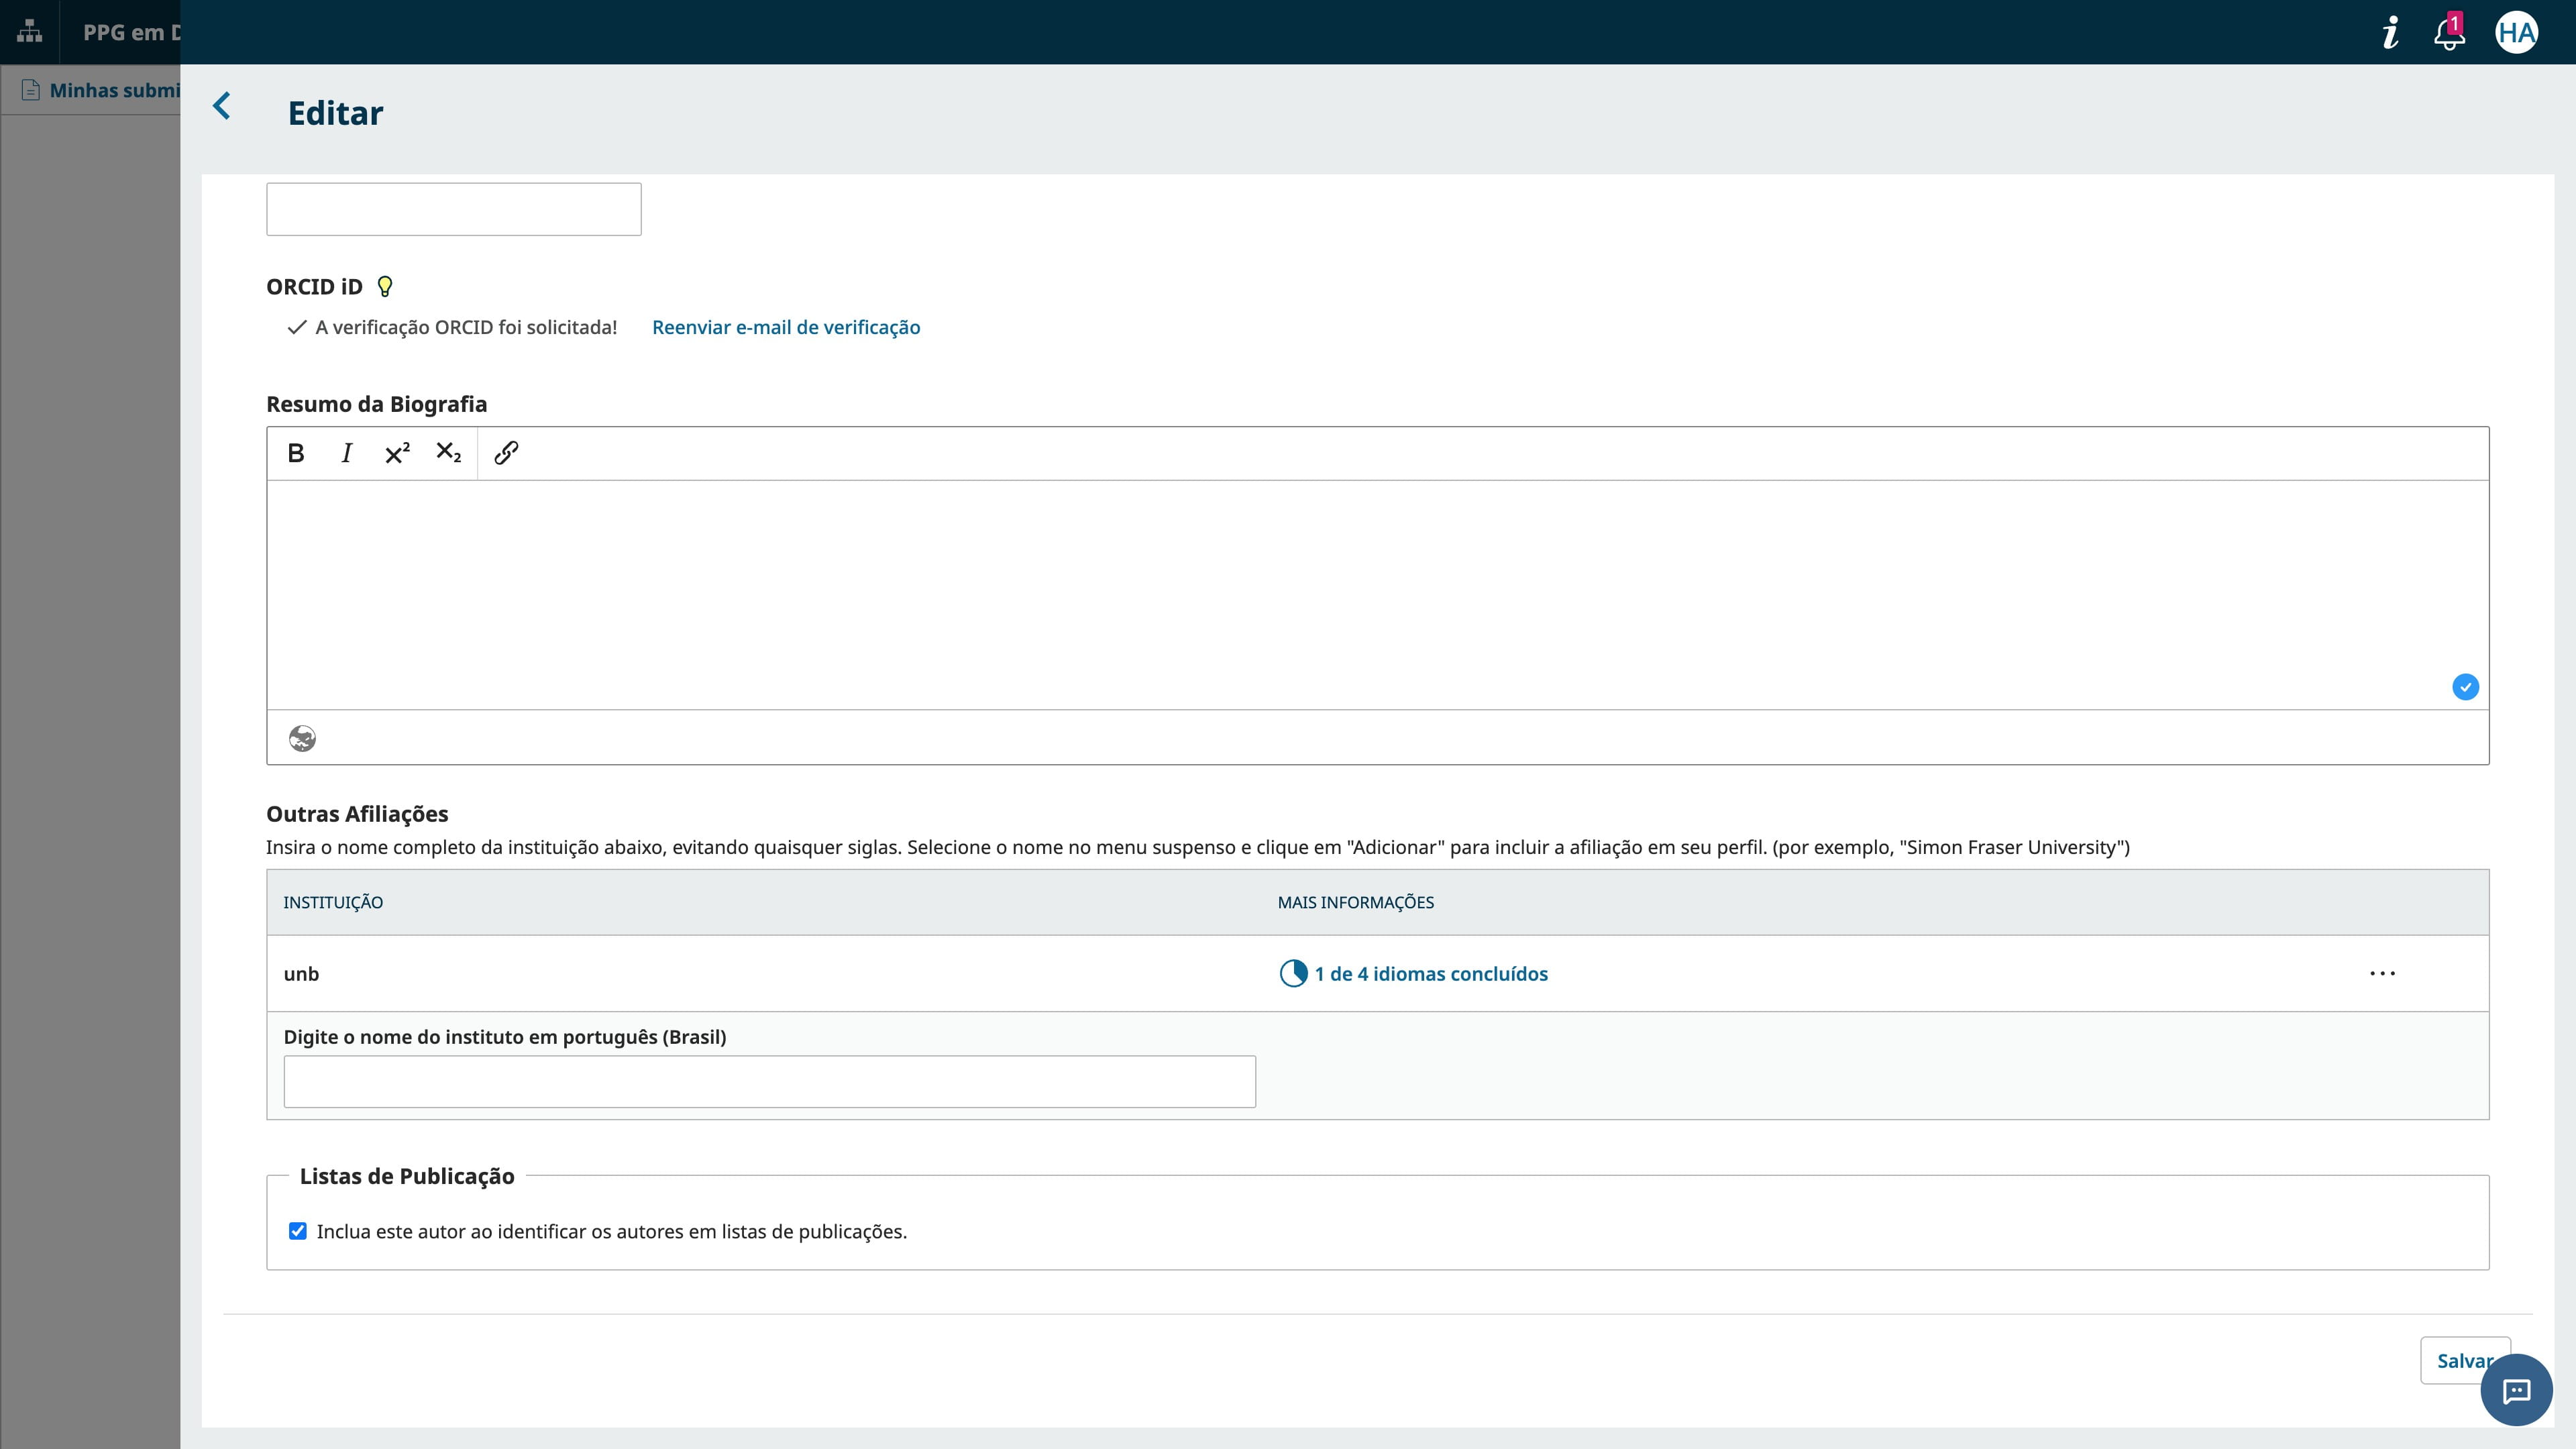The width and height of the screenshot is (2576, 1449).
Task: Open HA user avatar menu
Action: [x=2516, y=33]
